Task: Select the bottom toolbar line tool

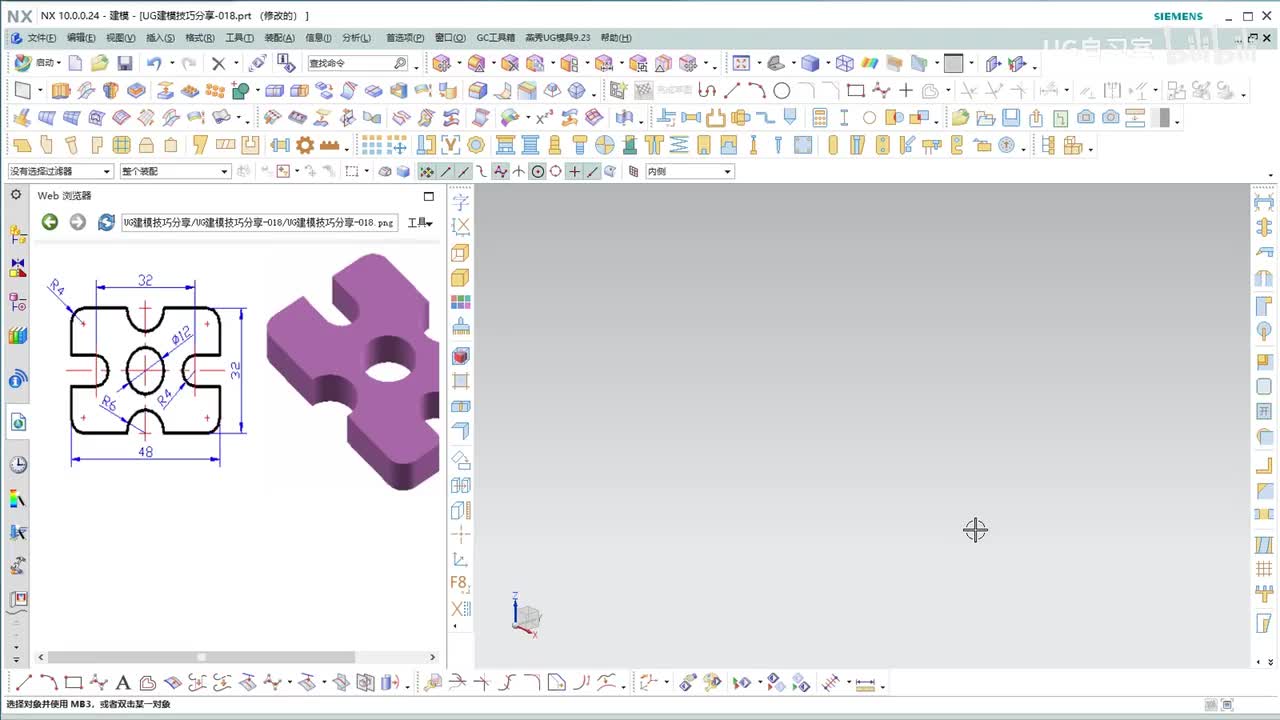Action: pos(24,683)
